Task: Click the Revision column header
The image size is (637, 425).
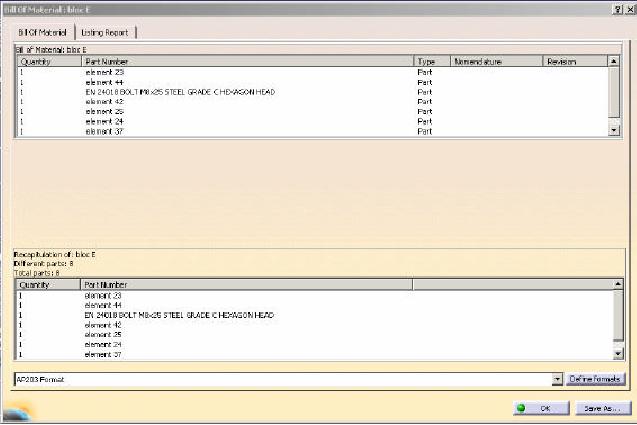Action: pos(575,62)
